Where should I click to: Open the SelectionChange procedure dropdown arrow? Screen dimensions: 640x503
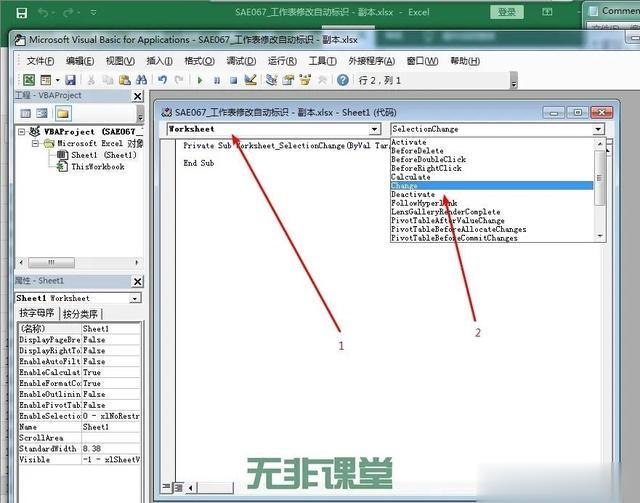[598, 129]
